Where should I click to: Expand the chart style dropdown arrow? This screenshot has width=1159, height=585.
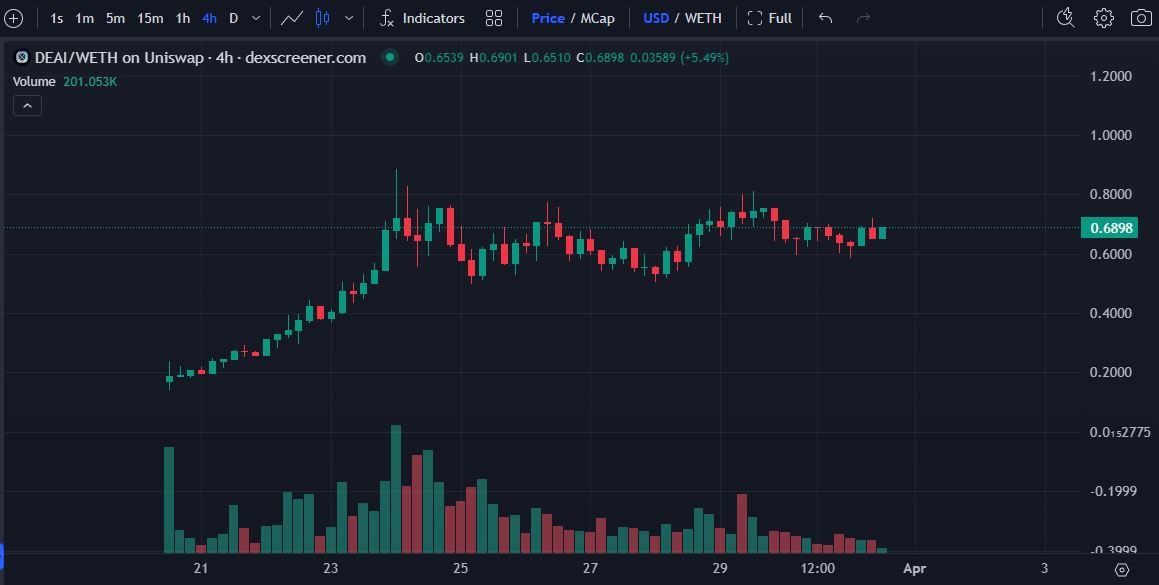(349, 18)
